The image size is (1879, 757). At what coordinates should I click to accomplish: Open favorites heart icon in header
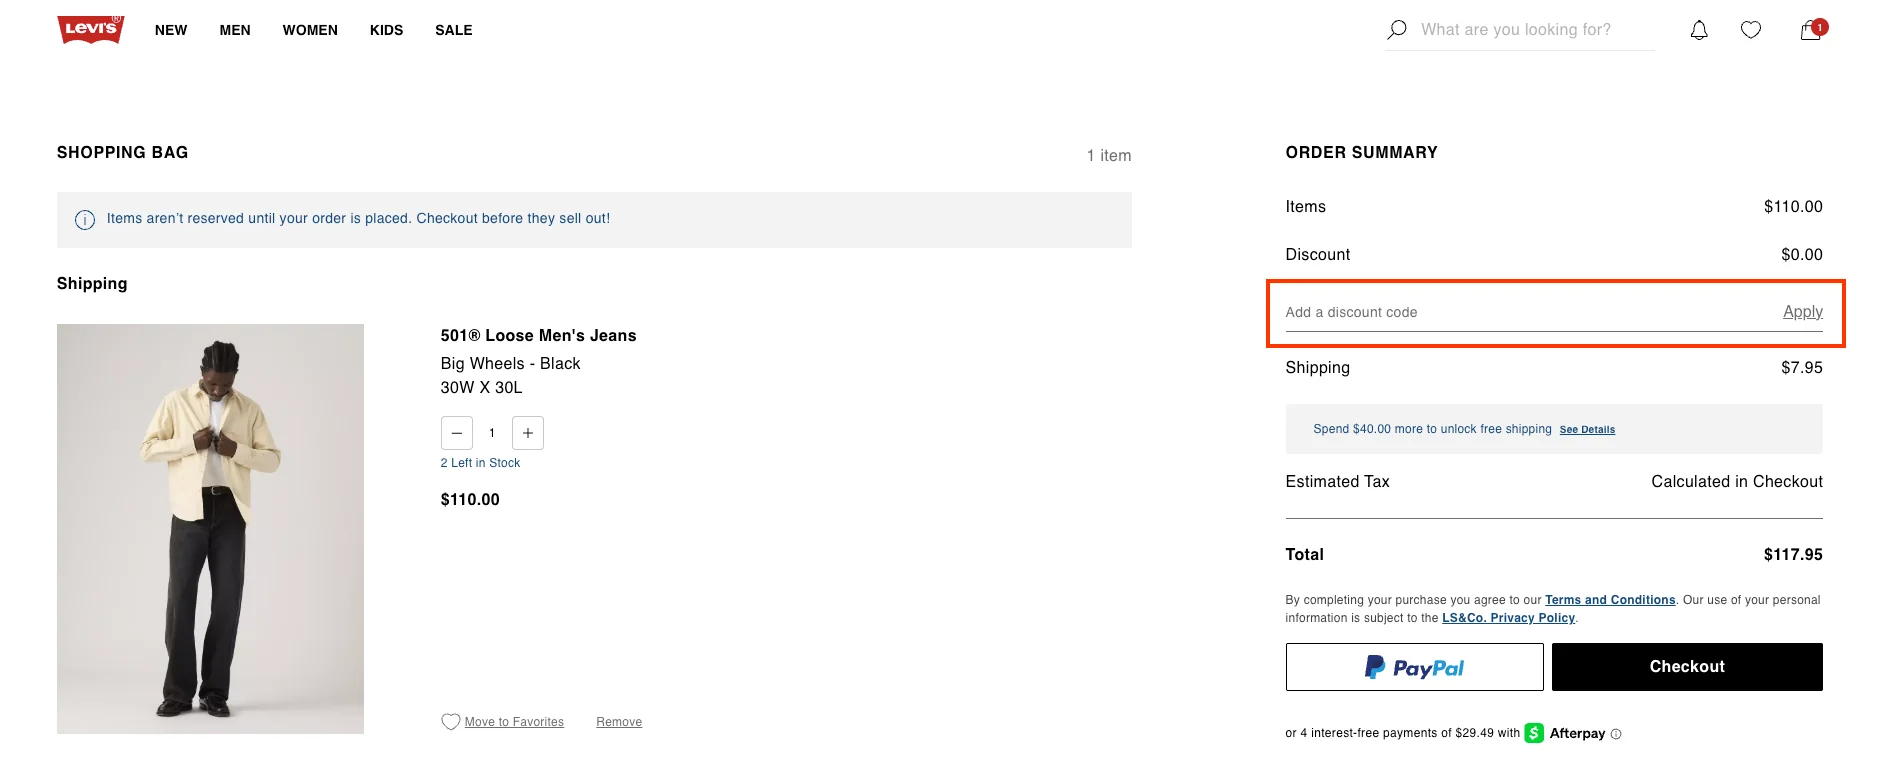(x=1750, y=30)
